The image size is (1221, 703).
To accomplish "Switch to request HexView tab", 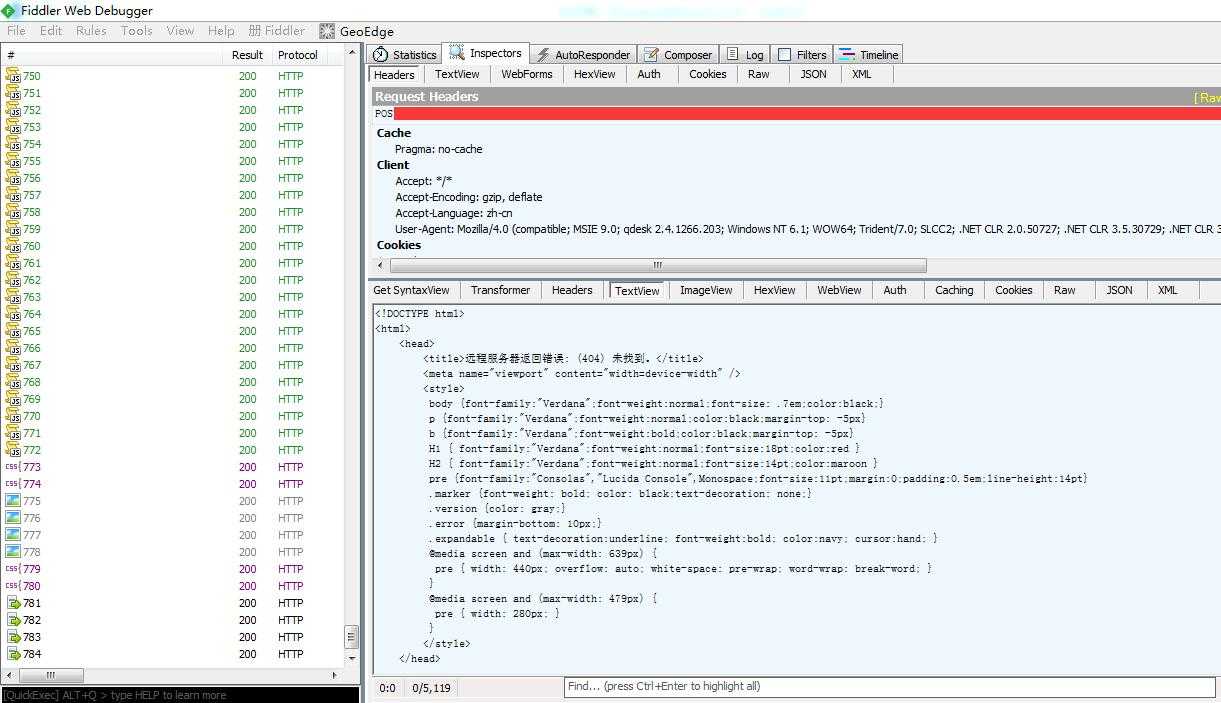I will tap(594, 74).
